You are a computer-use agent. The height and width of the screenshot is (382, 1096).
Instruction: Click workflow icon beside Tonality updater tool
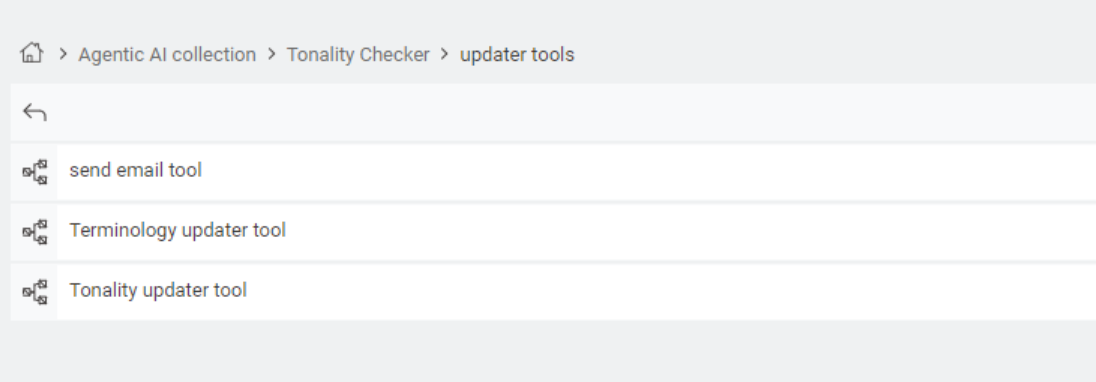(34, 292)
